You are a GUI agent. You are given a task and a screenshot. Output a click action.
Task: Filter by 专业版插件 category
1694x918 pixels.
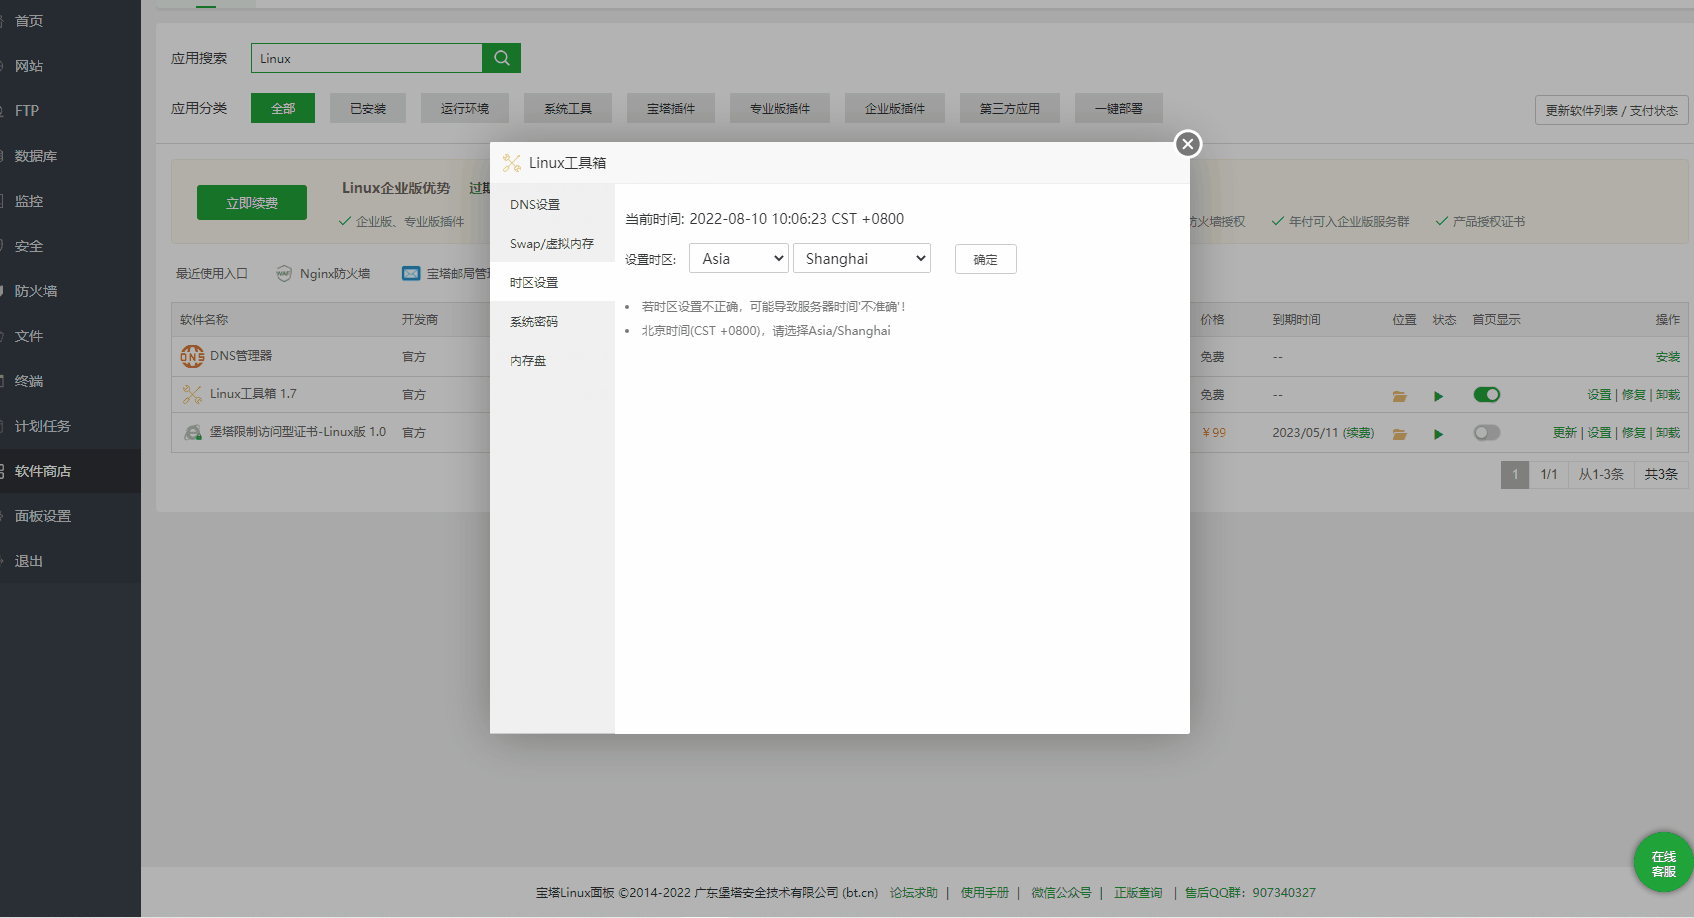coord(780,108)
